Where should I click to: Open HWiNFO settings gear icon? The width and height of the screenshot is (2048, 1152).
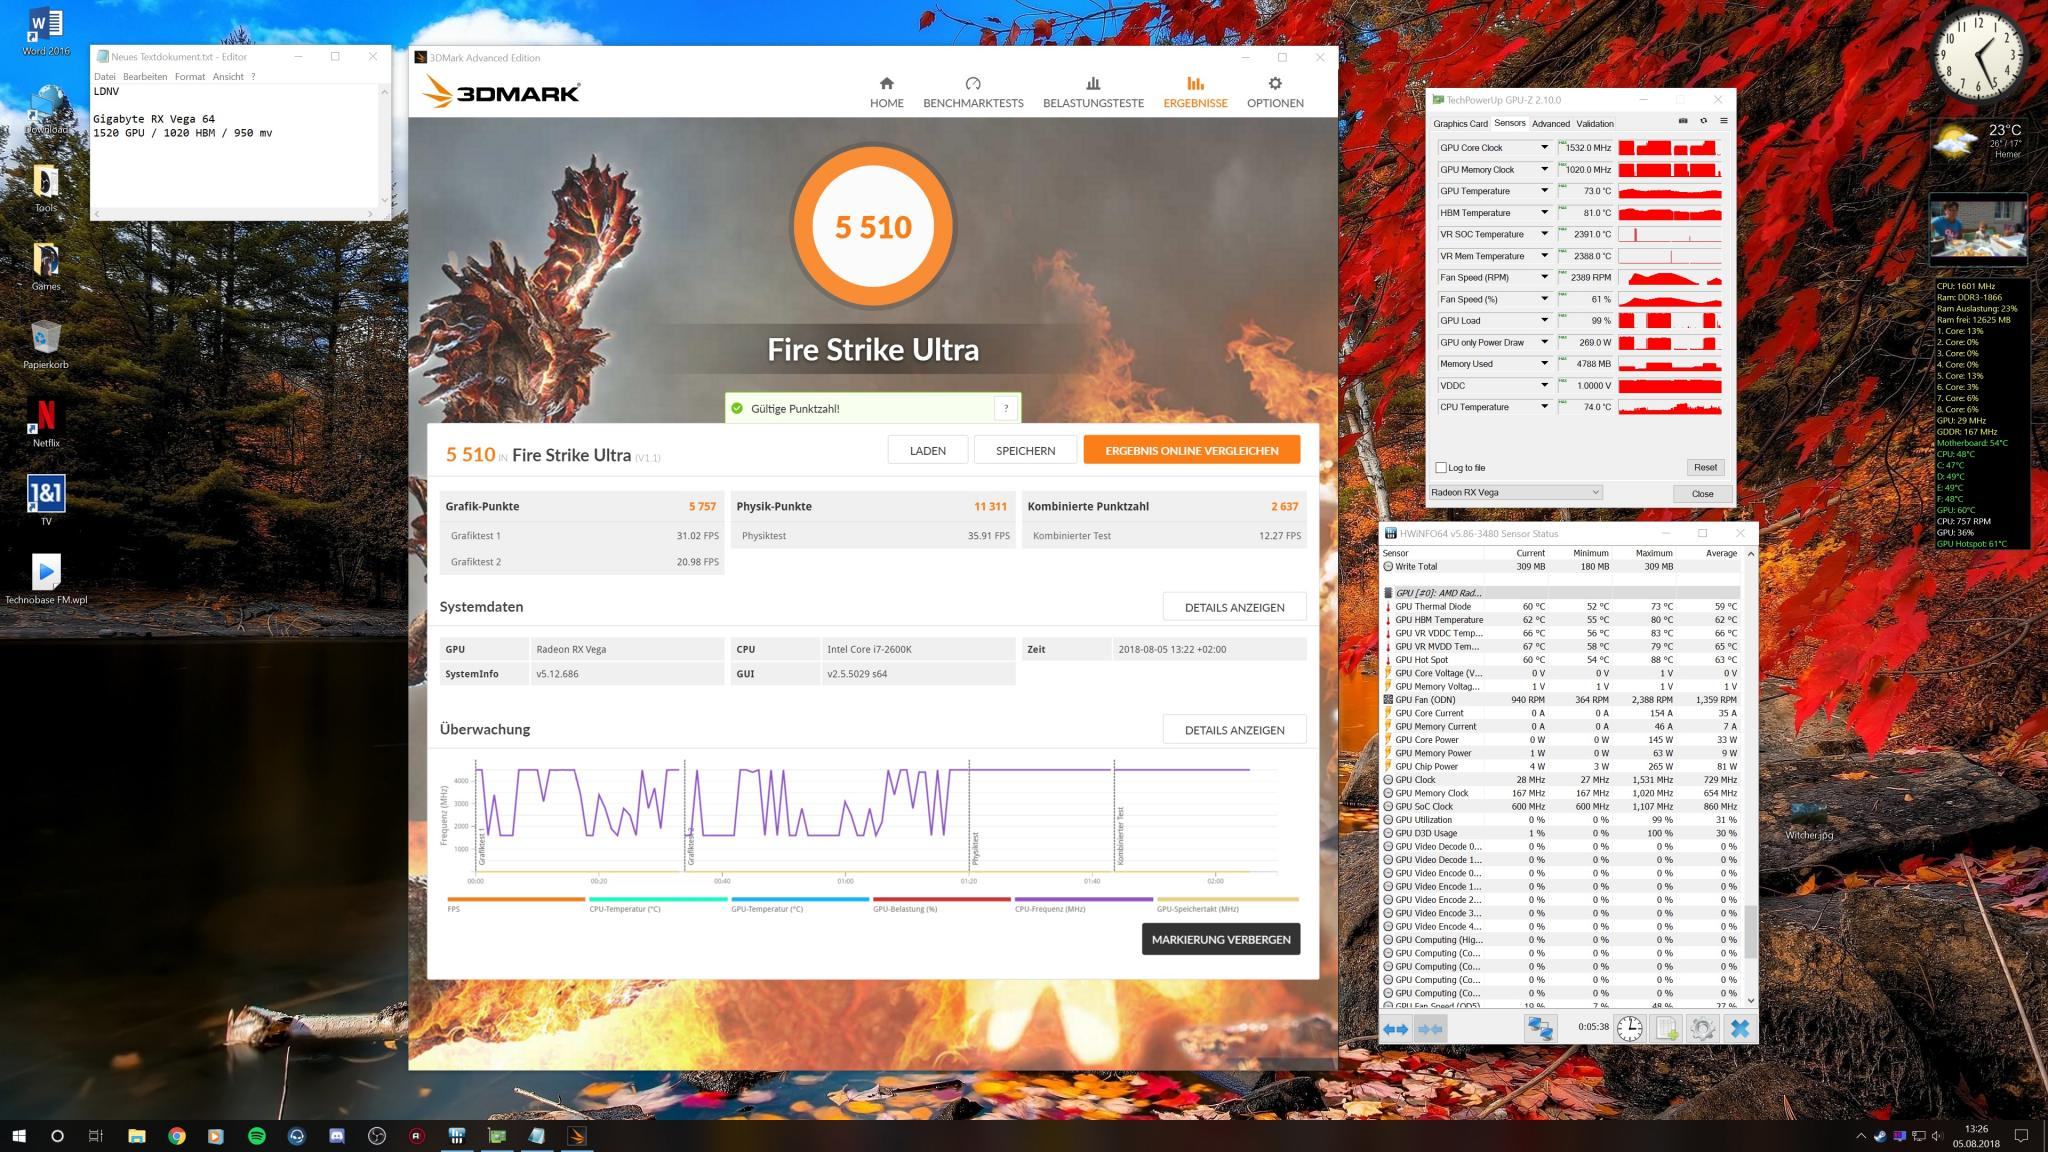[1702, 1028]
